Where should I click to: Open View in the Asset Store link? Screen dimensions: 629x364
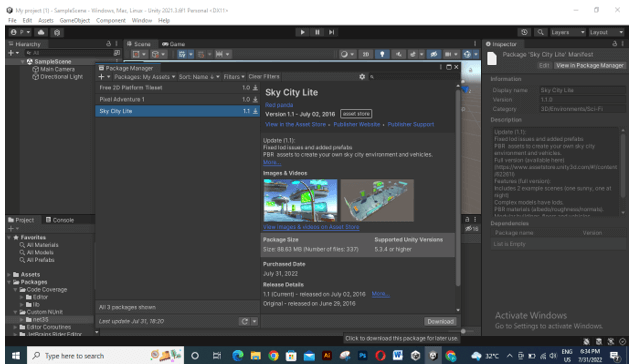pos(295,124)
